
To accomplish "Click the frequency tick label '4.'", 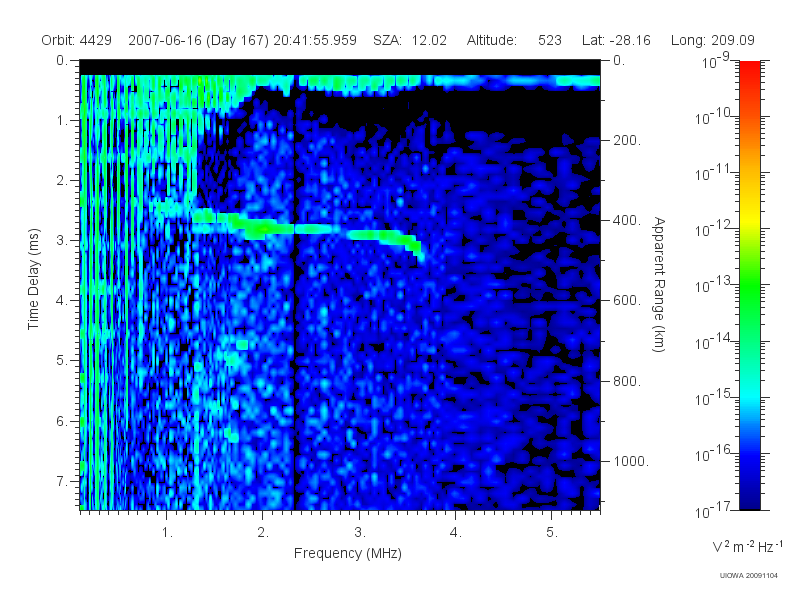I will (456, 533).
